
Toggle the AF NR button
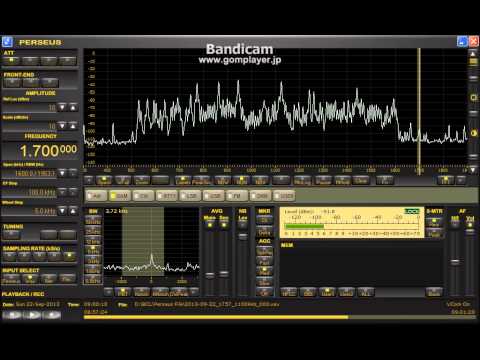point(455,225)
